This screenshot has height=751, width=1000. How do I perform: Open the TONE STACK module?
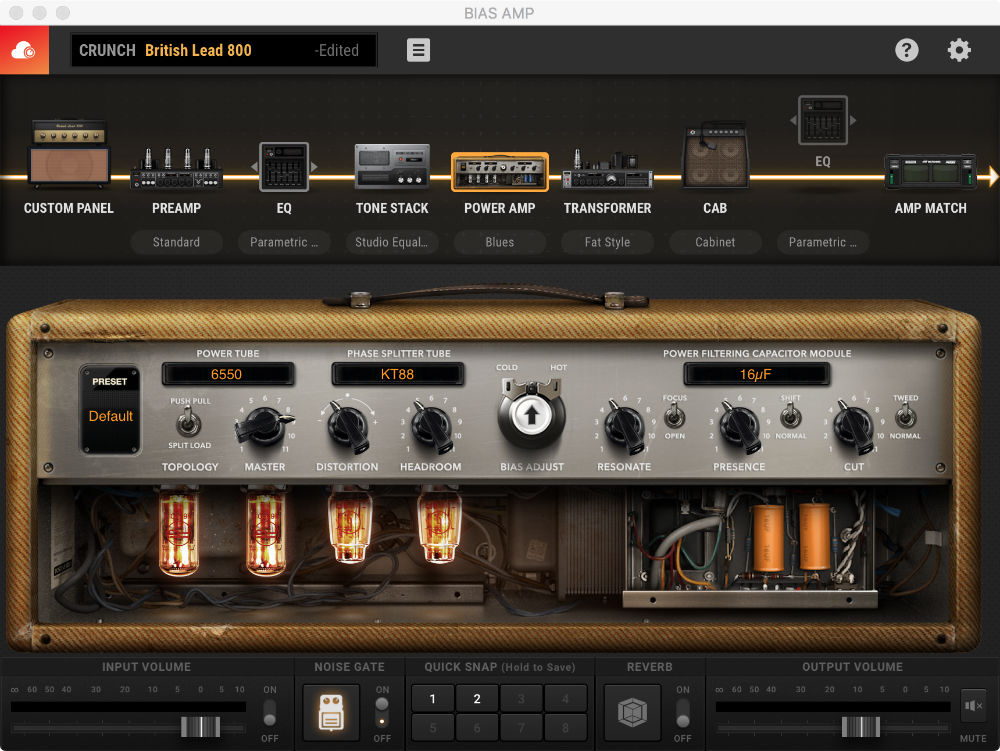(x=392, y=165)
